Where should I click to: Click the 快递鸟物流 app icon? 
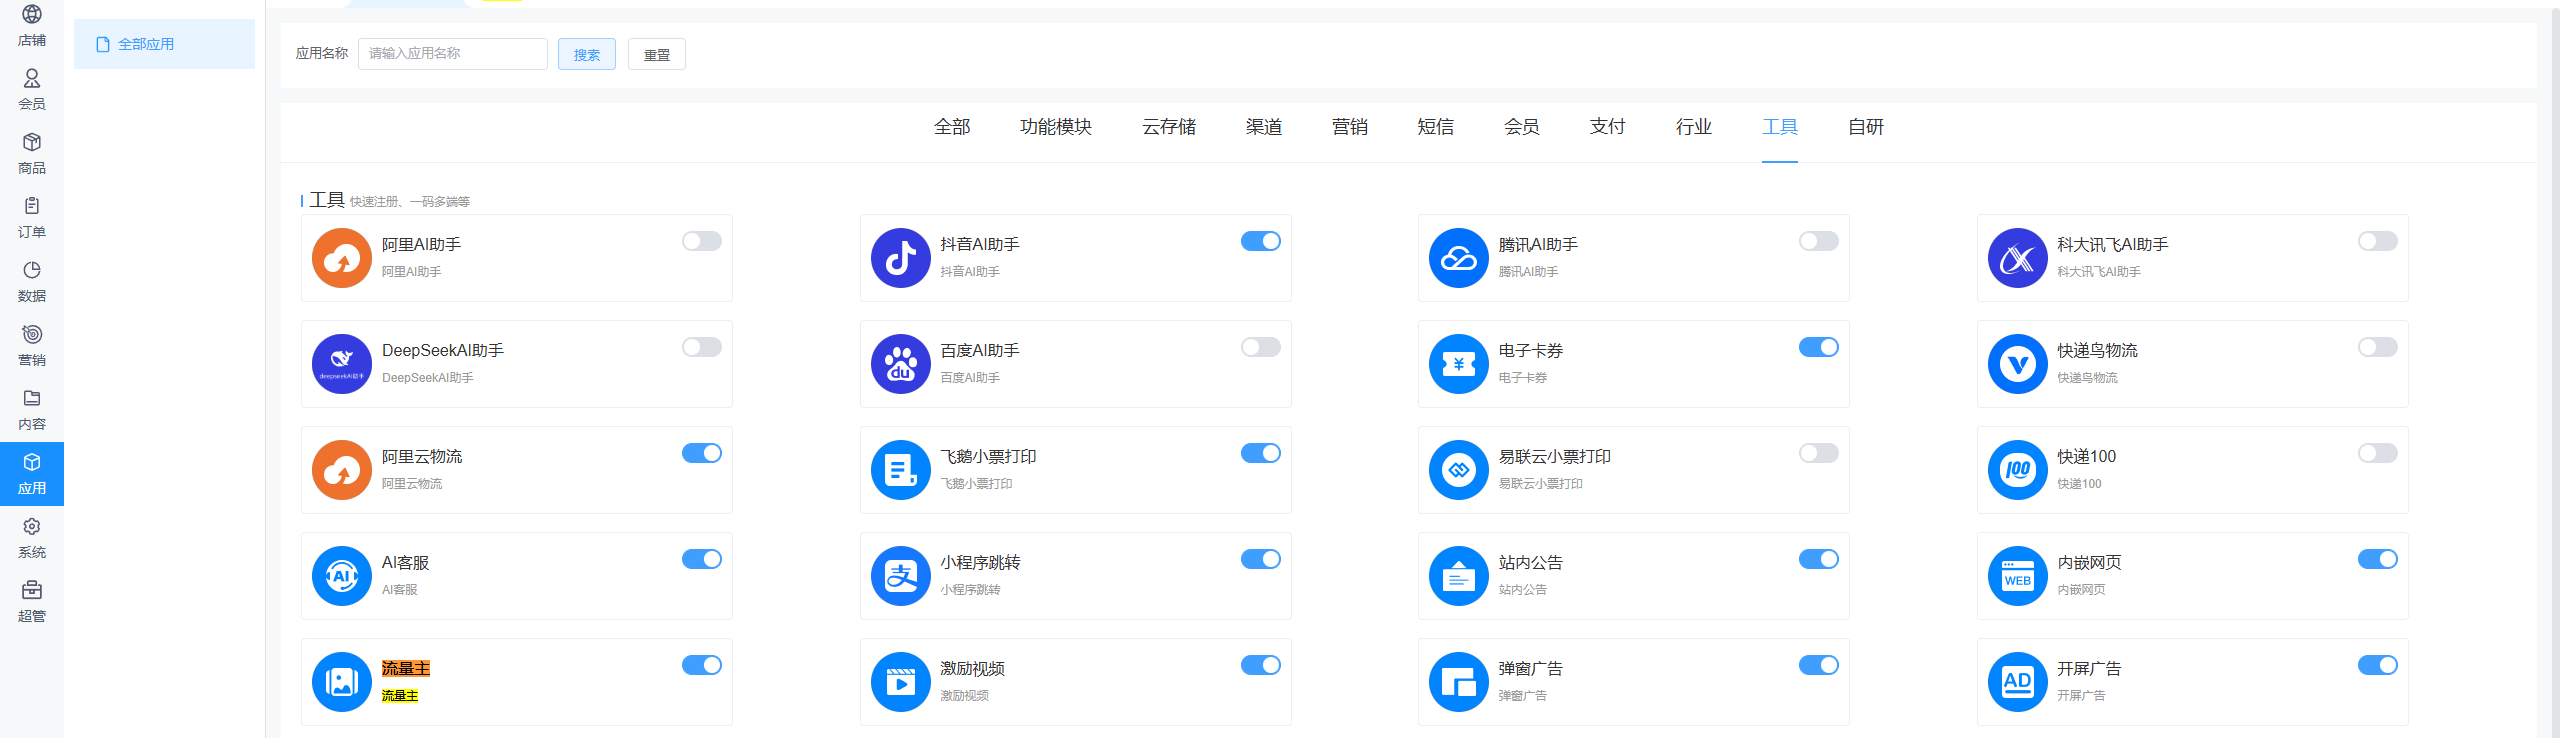[x=2018, y=364]
